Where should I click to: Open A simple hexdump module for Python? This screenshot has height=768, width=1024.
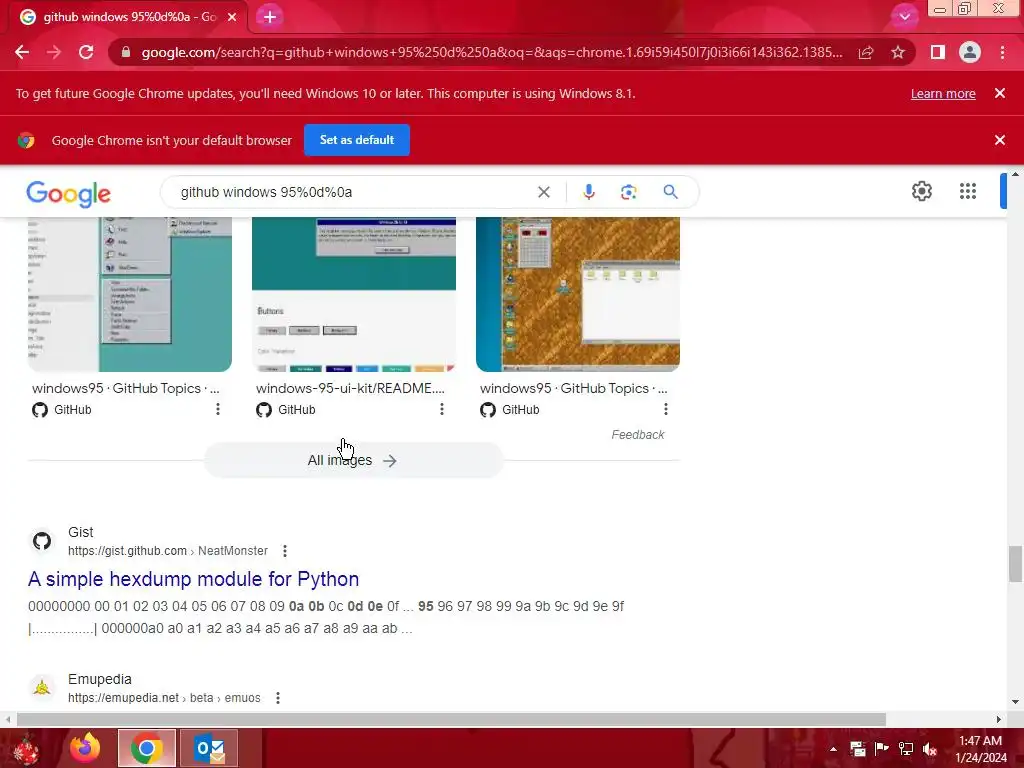click(x=193, y=579)
